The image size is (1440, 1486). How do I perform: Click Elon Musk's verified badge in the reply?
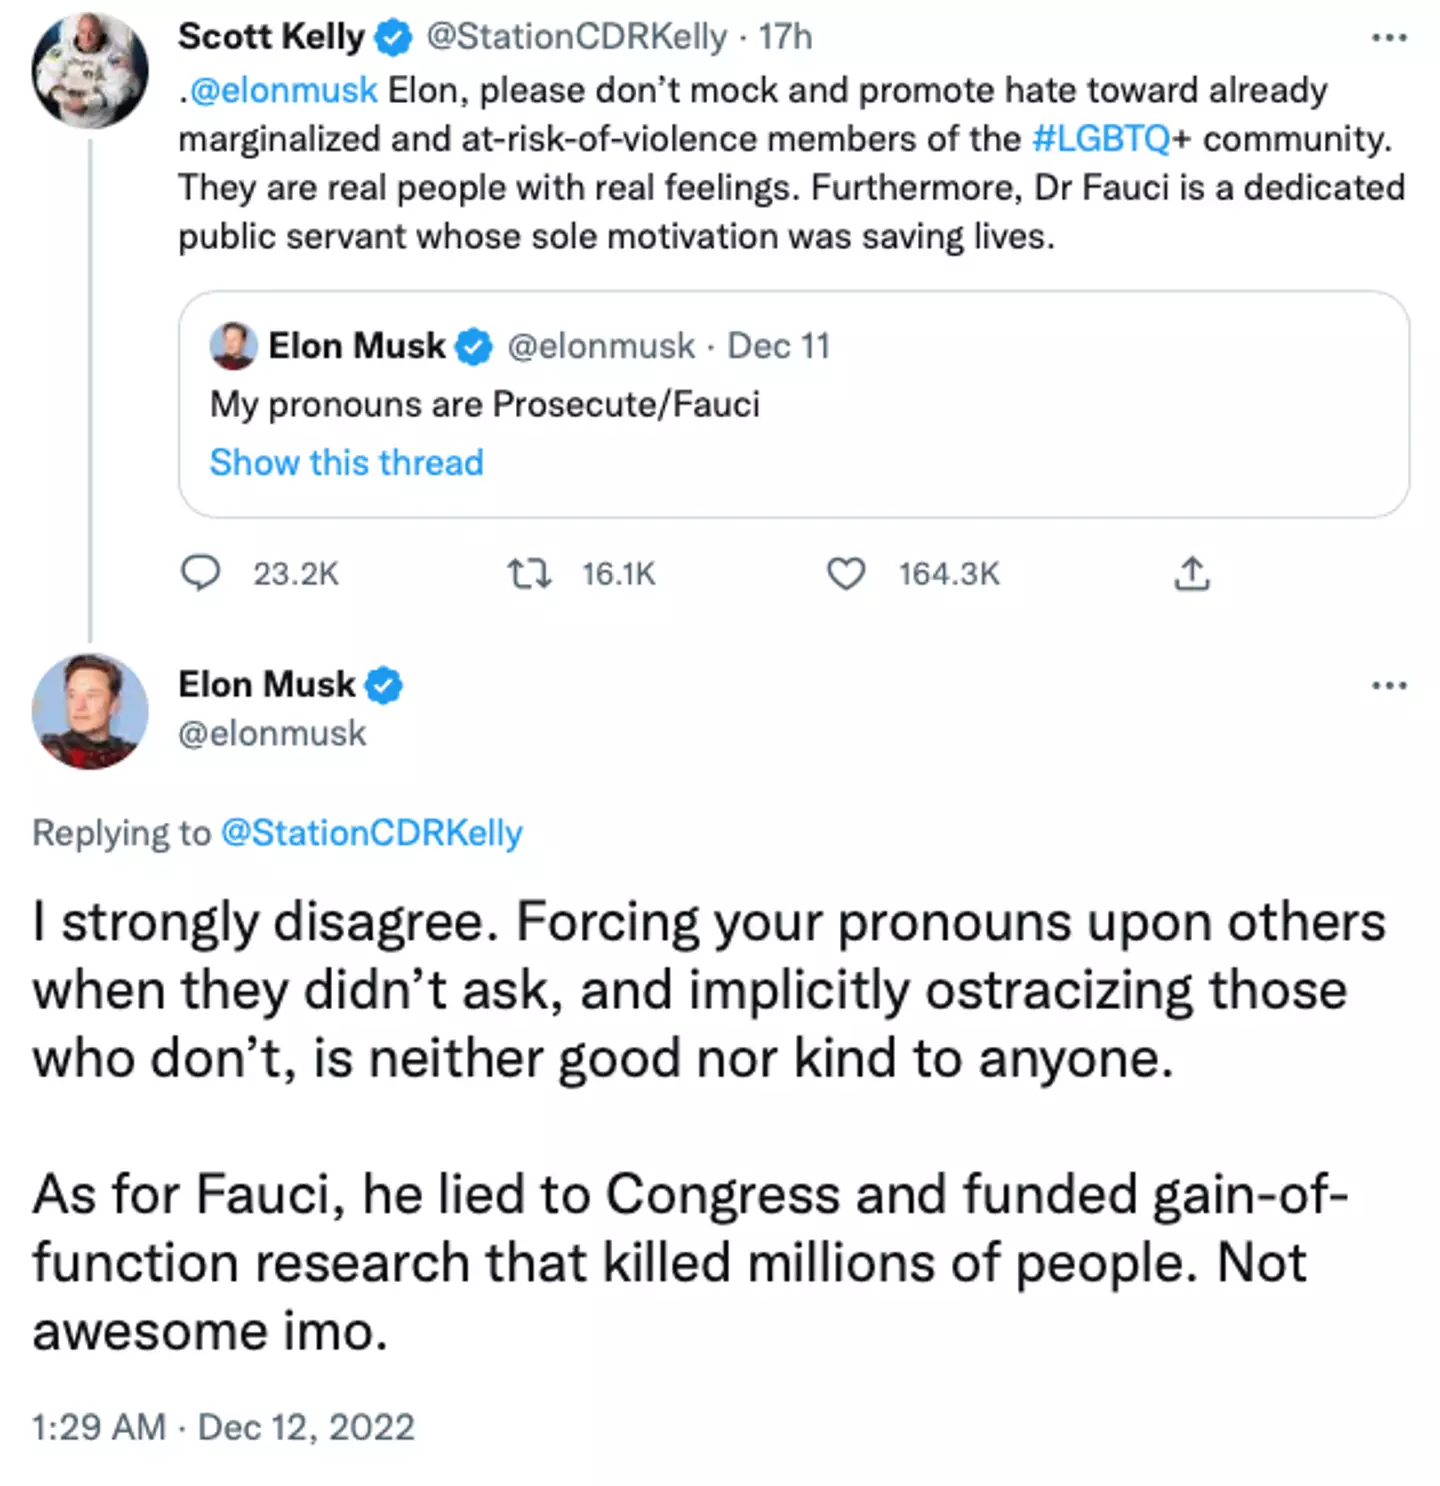click(x=383, y=686)
